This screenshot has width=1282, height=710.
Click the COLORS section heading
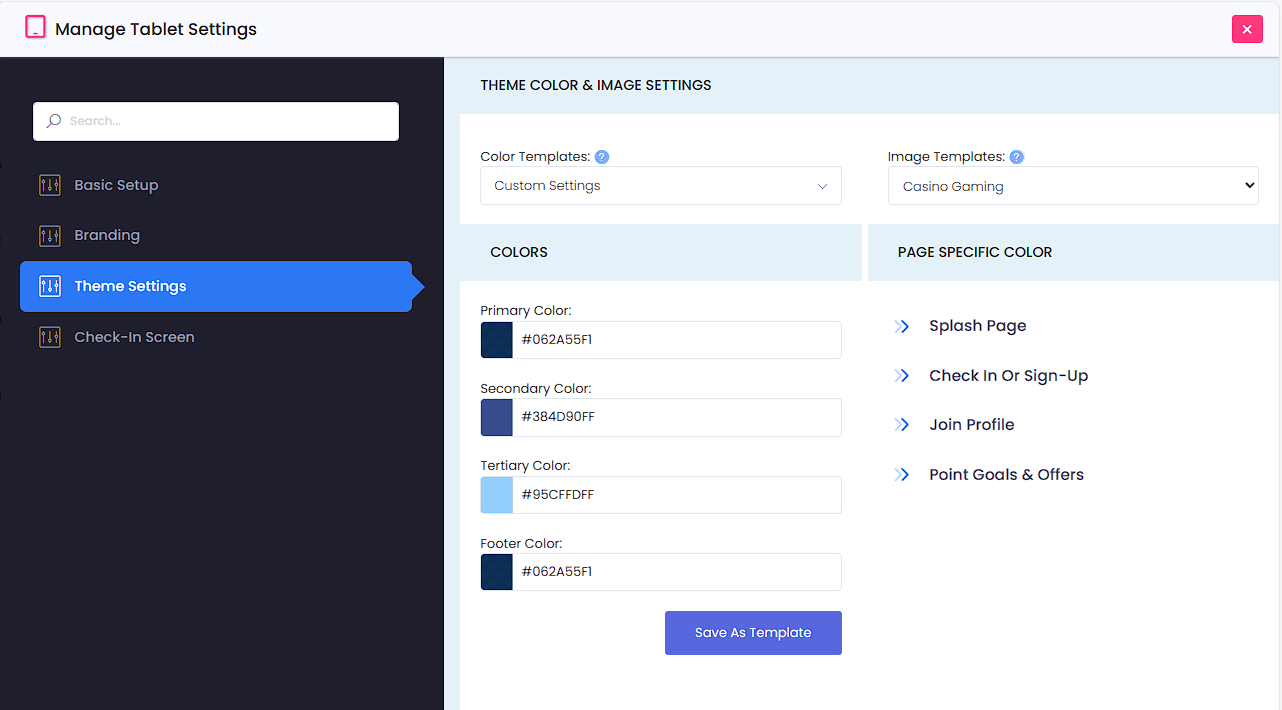pos(519,252)
